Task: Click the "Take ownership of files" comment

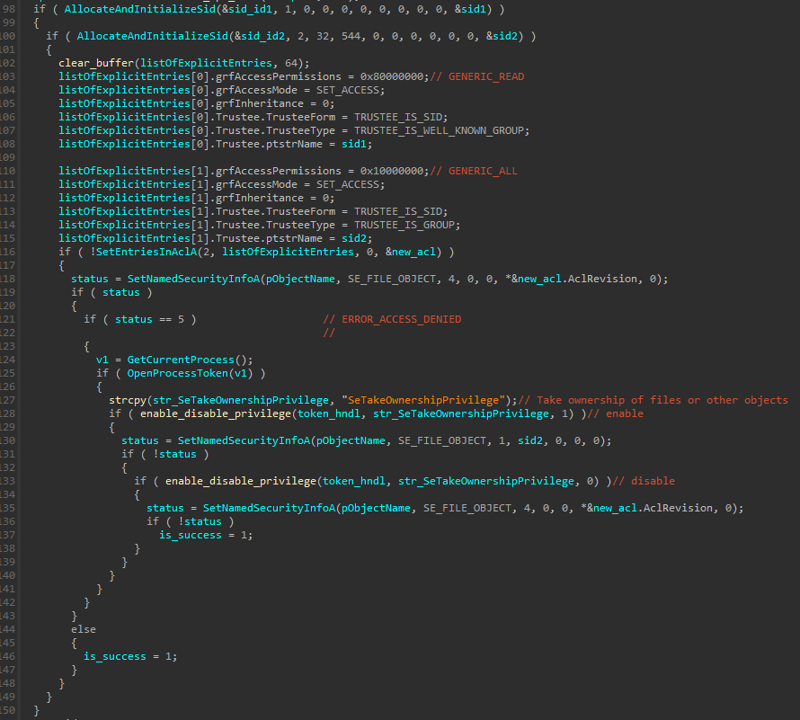Action: 662,400
